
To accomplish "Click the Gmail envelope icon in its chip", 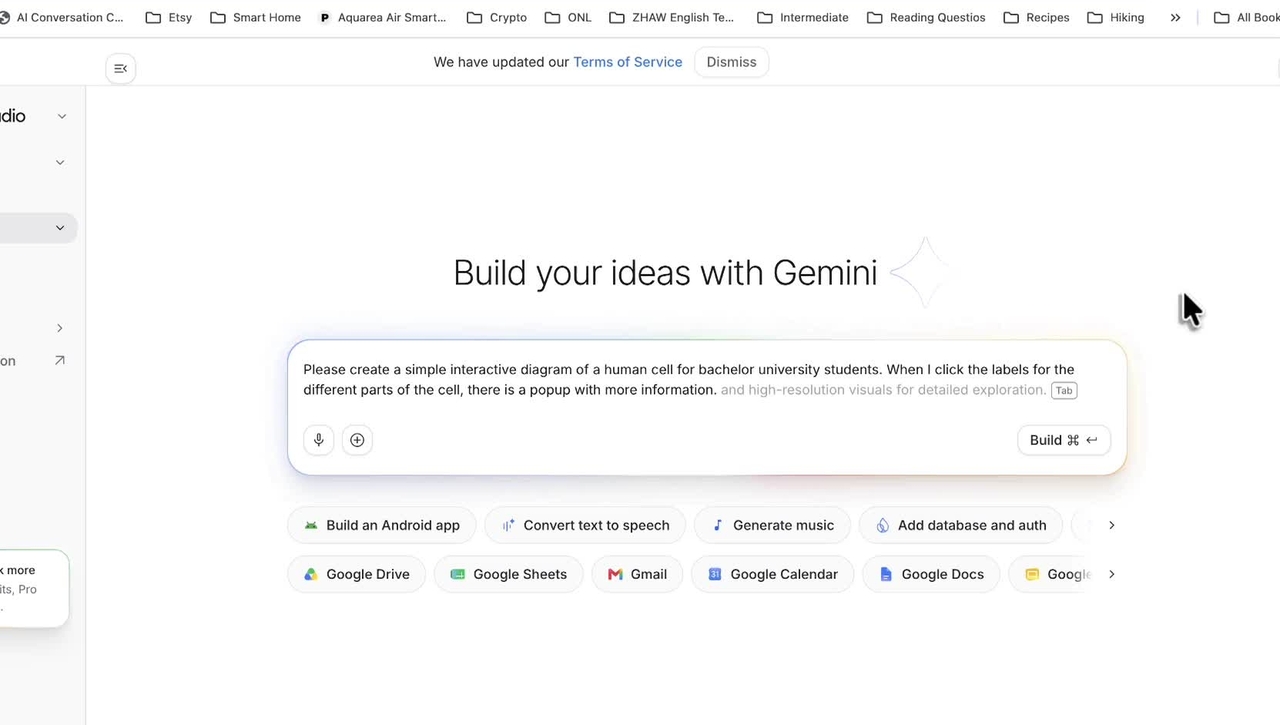I will coord(615,574).
